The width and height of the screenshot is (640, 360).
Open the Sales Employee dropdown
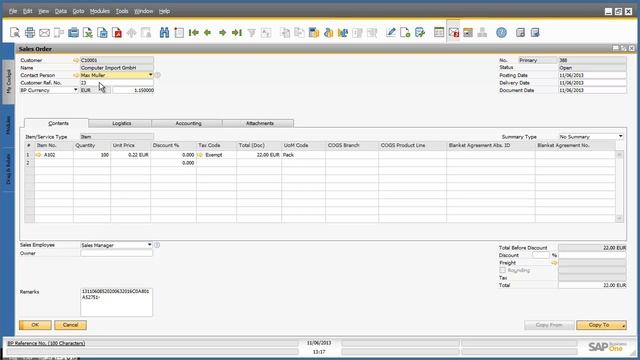point(149,245)
